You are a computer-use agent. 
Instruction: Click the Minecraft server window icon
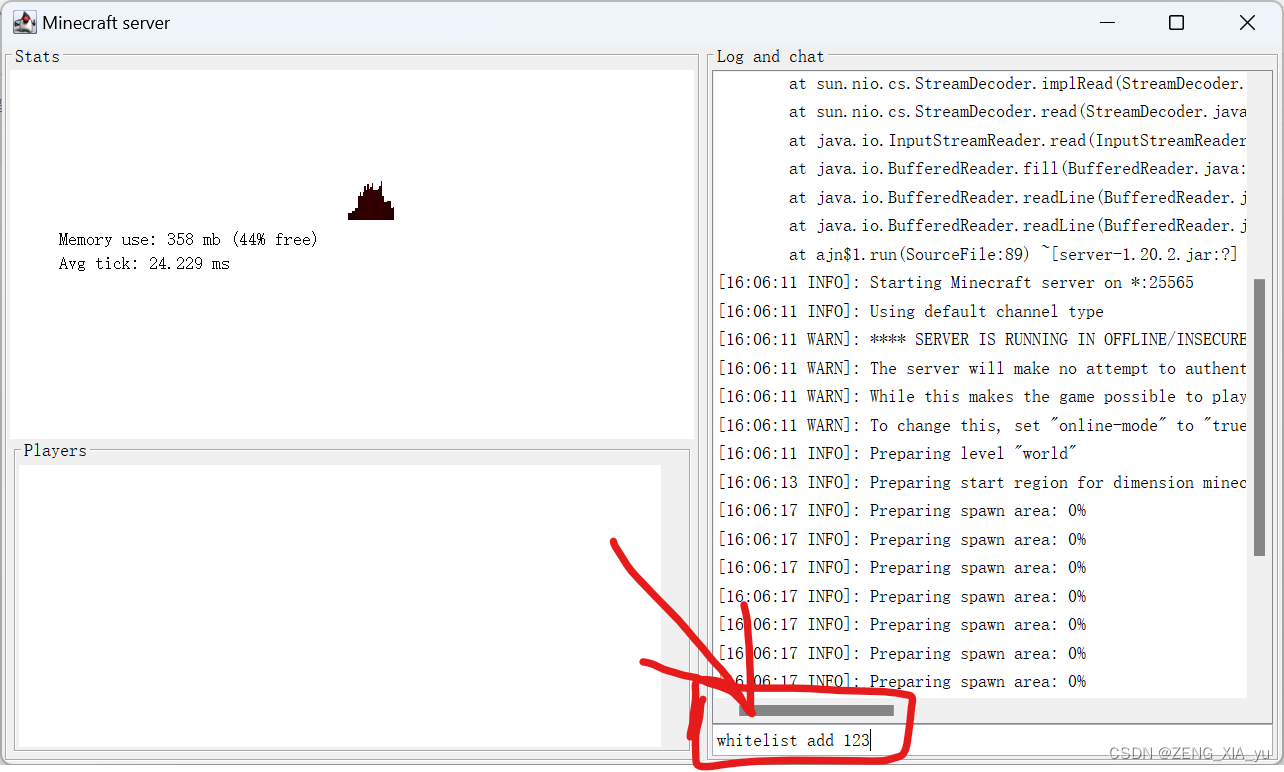tap(25, 22)
